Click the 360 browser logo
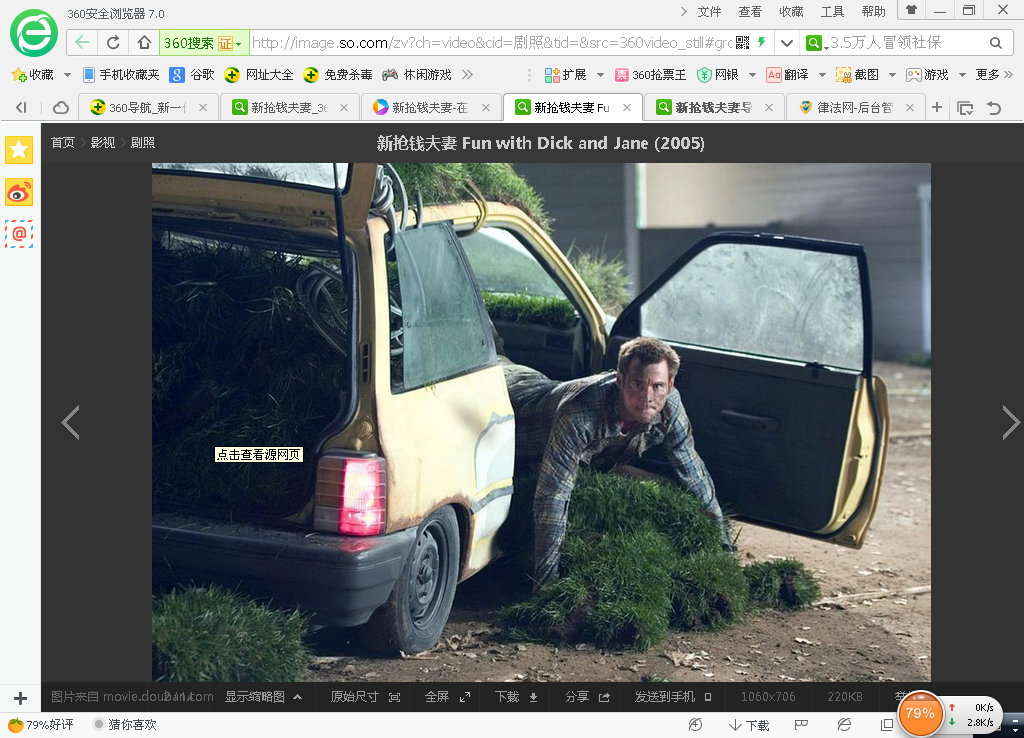Image resolution: width=1024 pixels, height=738 pixels. coord(33,33)
